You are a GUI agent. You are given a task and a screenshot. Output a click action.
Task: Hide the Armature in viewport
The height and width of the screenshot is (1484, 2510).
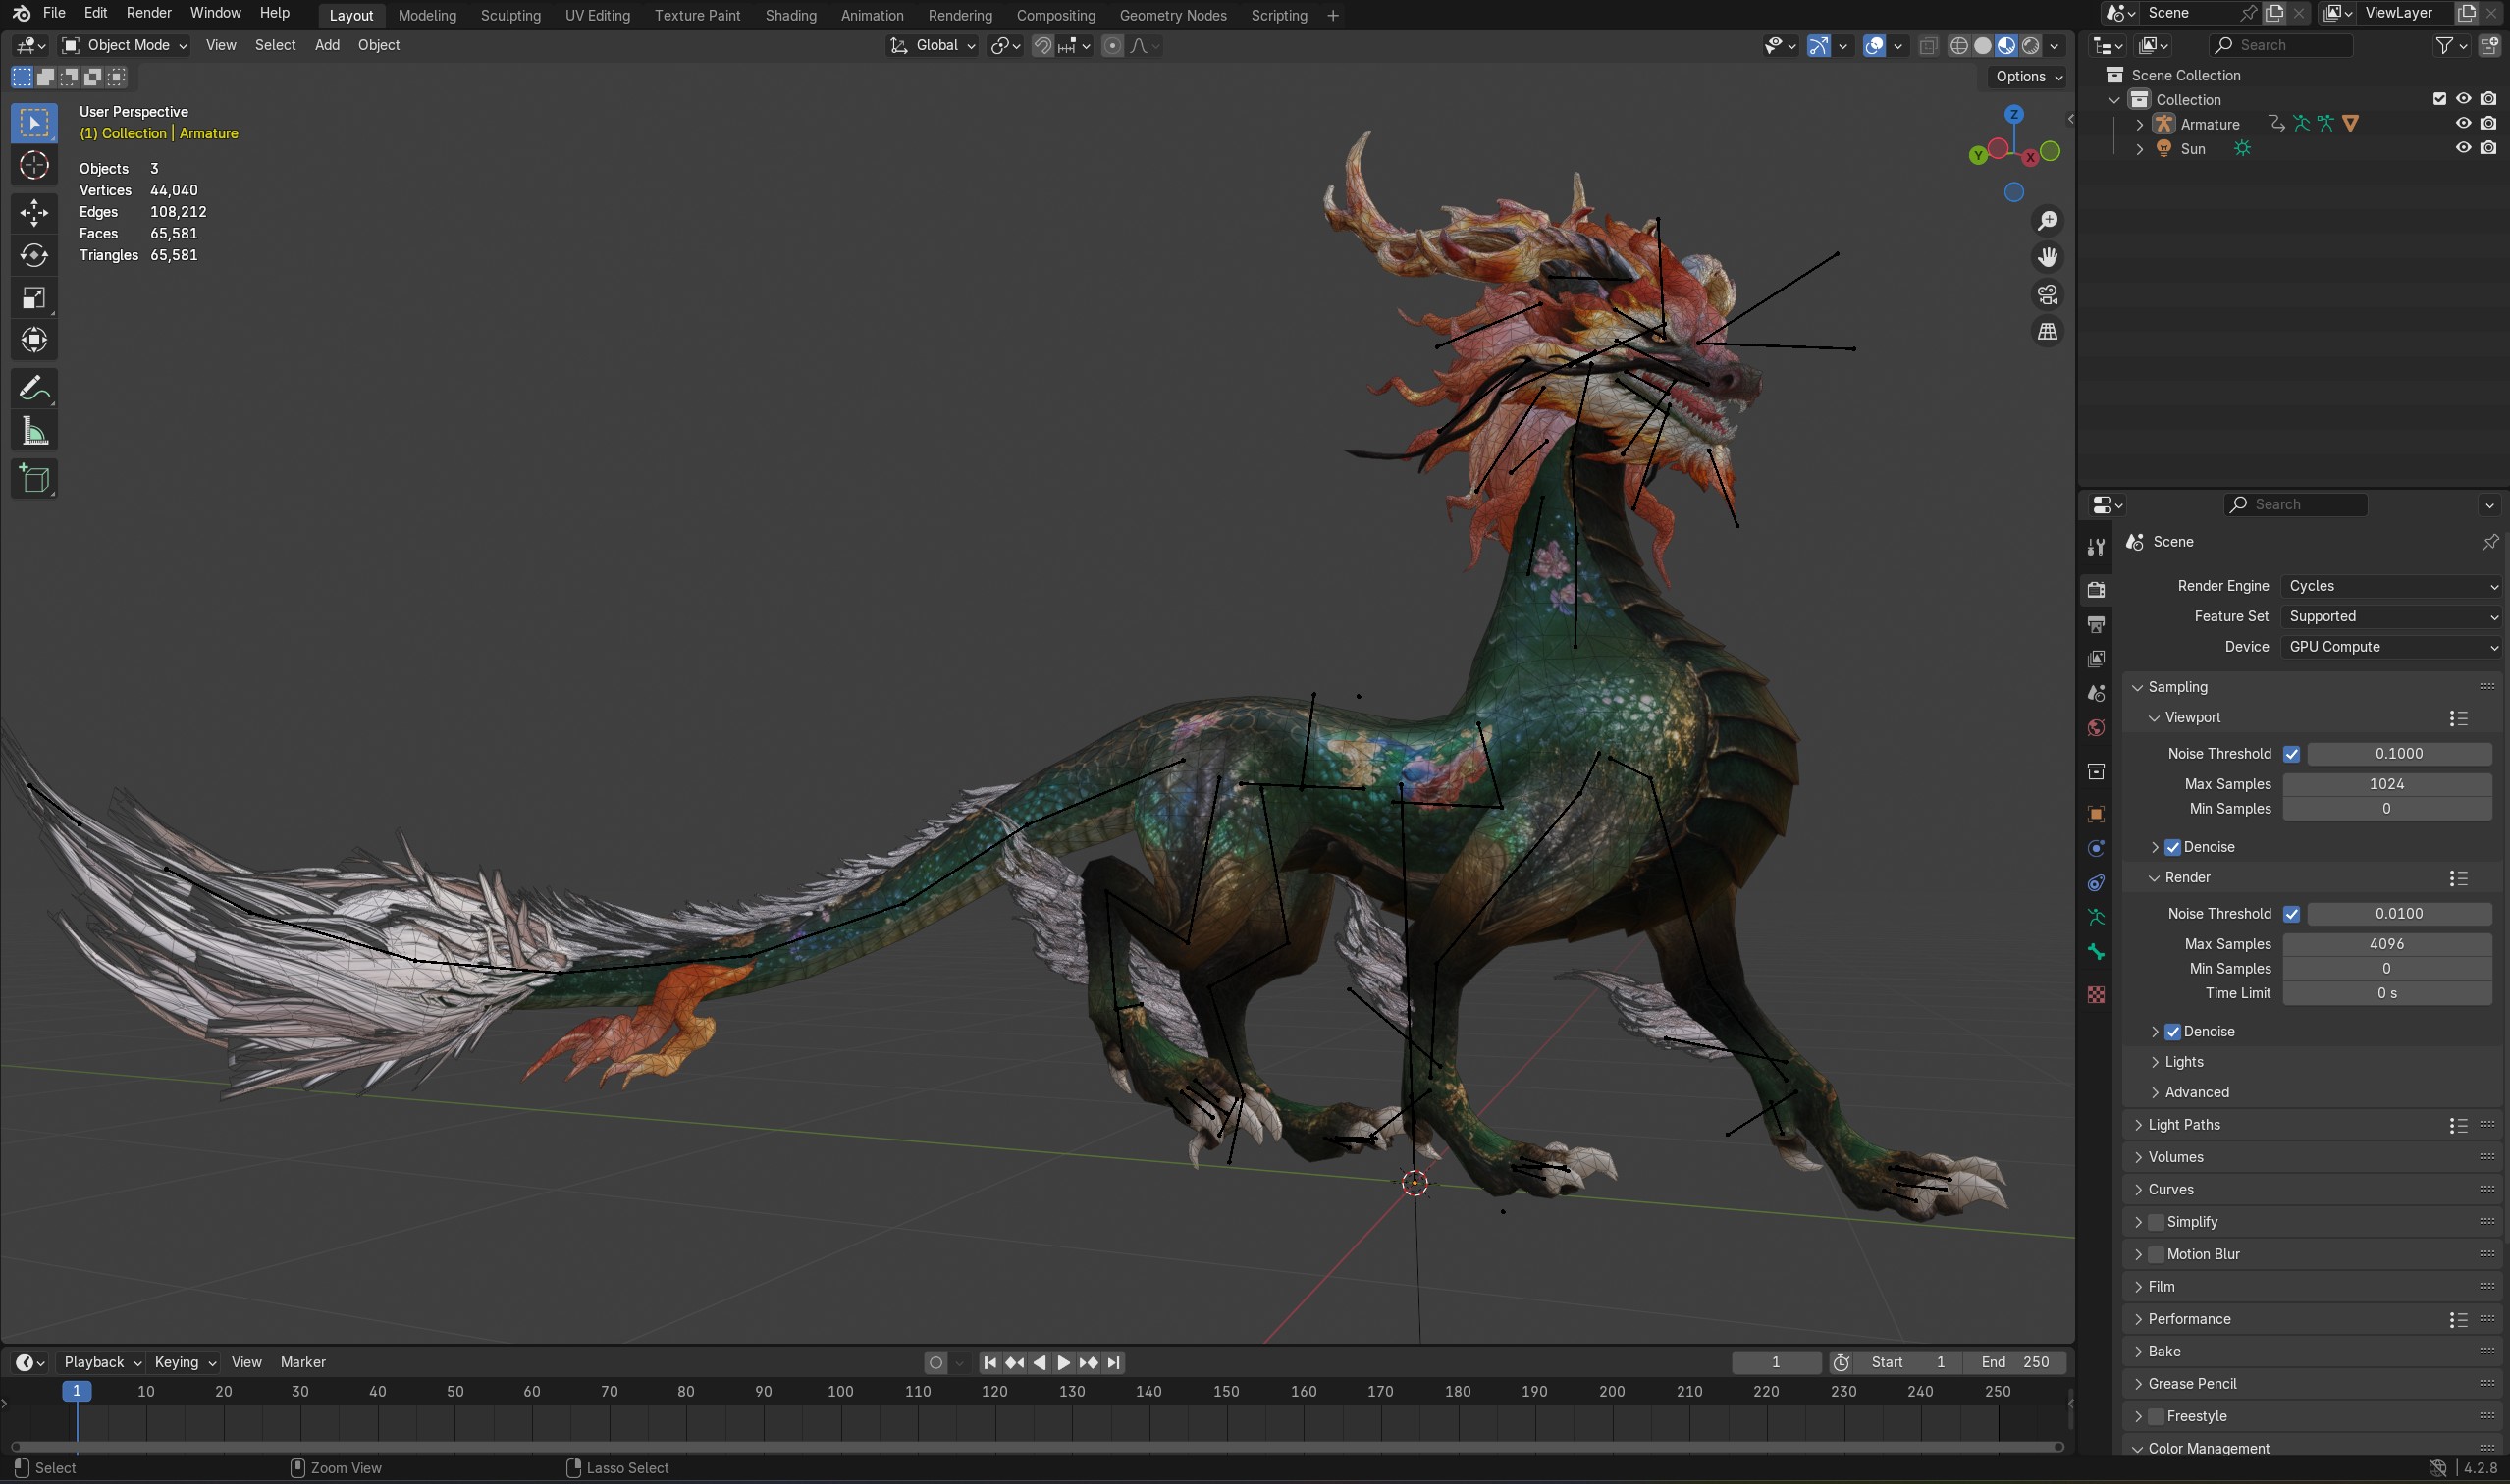pyautogui.click(x=2463, y=124)
